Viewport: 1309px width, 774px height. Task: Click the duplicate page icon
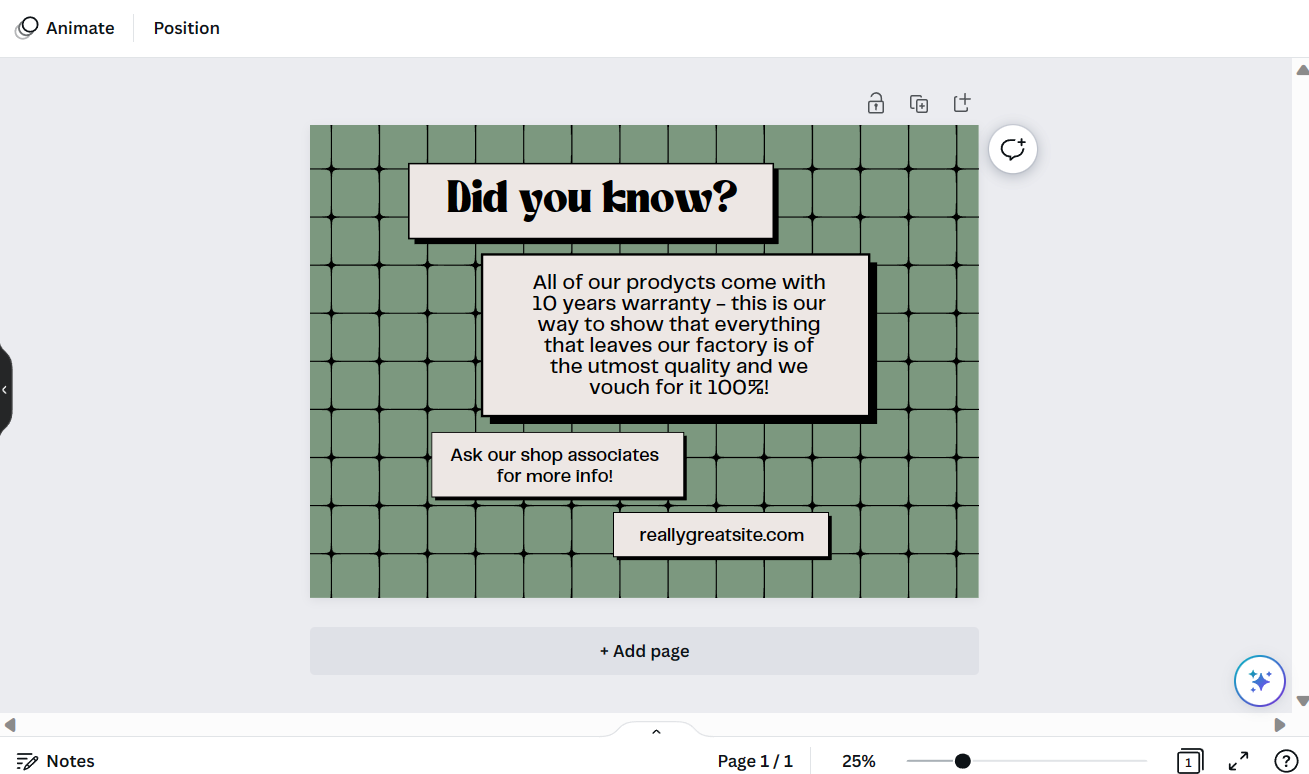coord(918,103)
